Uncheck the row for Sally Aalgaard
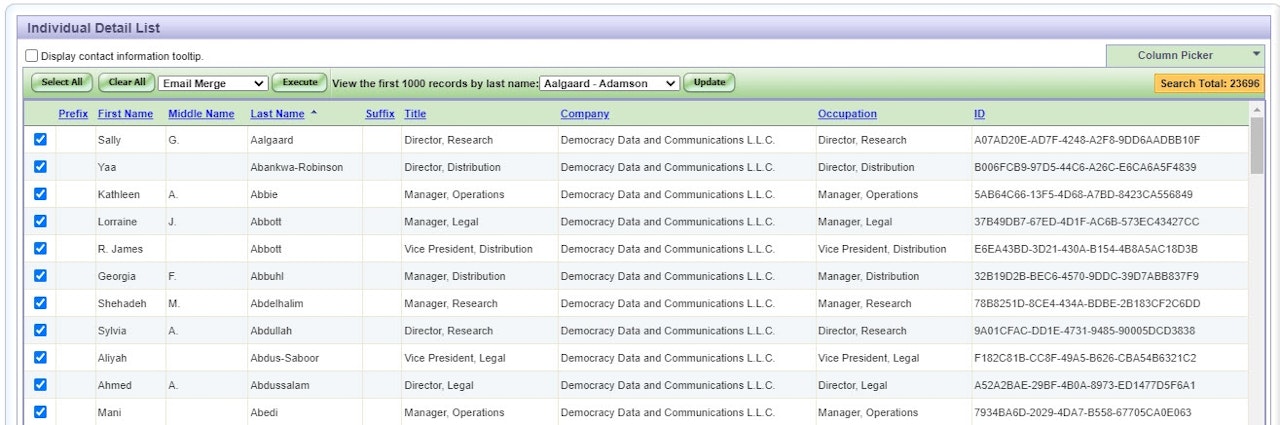 pos(40,140)
